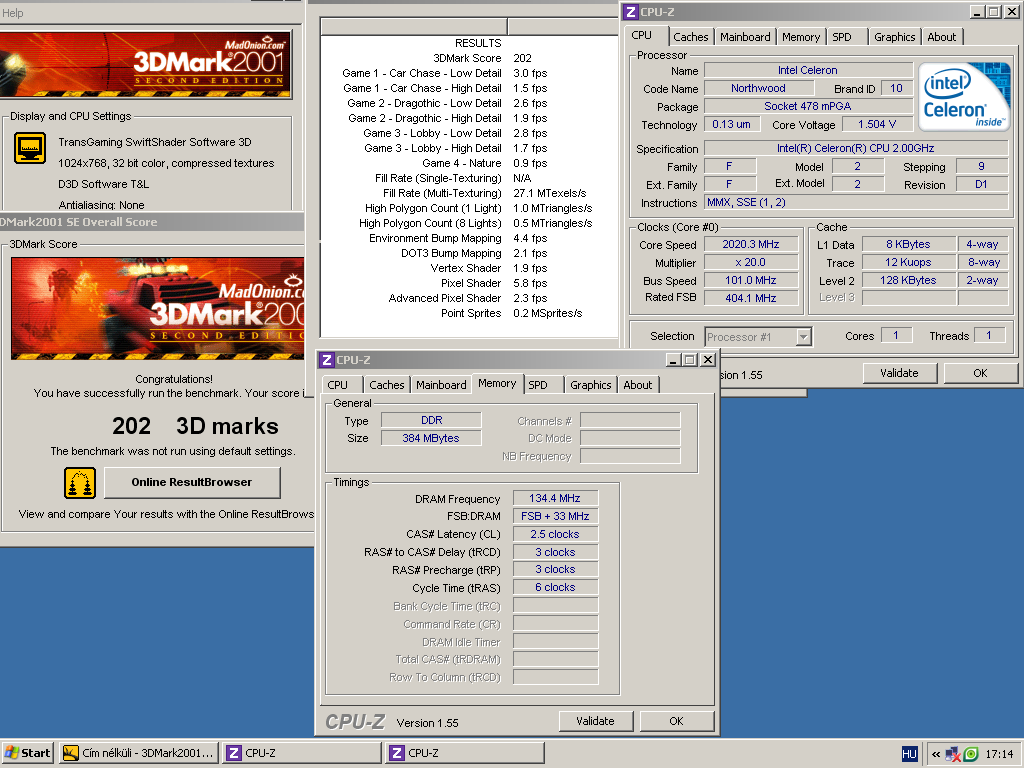Image resolution: width=1024 pixels, height=768 pixels.
Task: Click the 3DMark2001 icon in taskbar button
Action: 71,753
